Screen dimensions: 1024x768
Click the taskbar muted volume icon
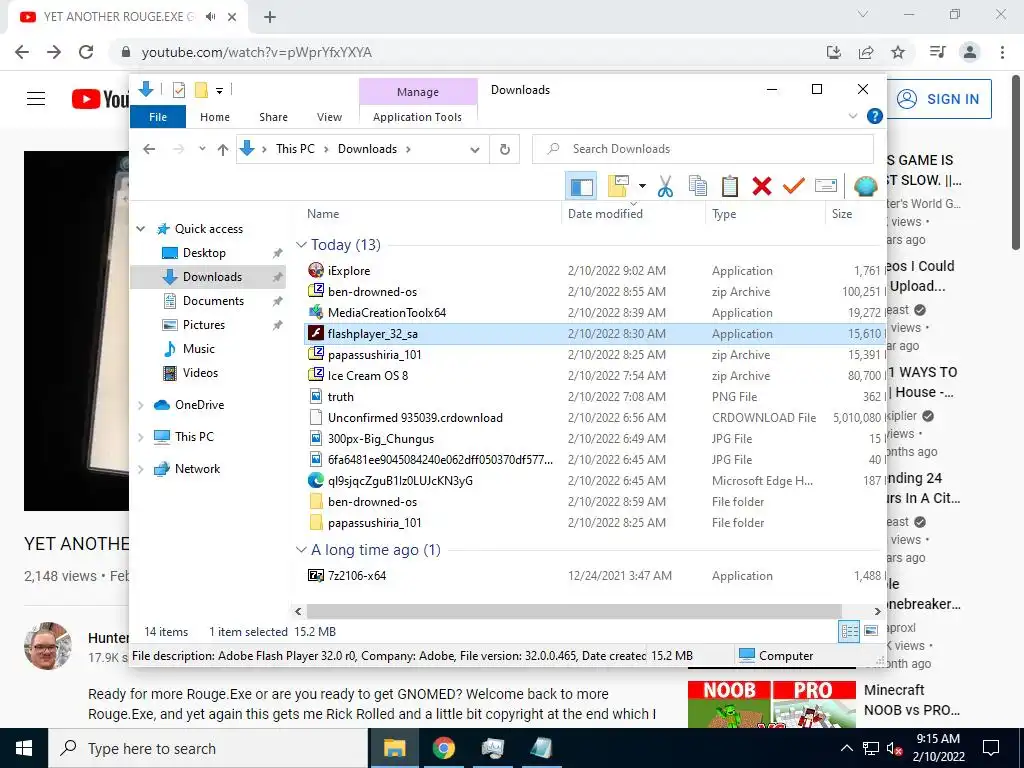[894, 748]
